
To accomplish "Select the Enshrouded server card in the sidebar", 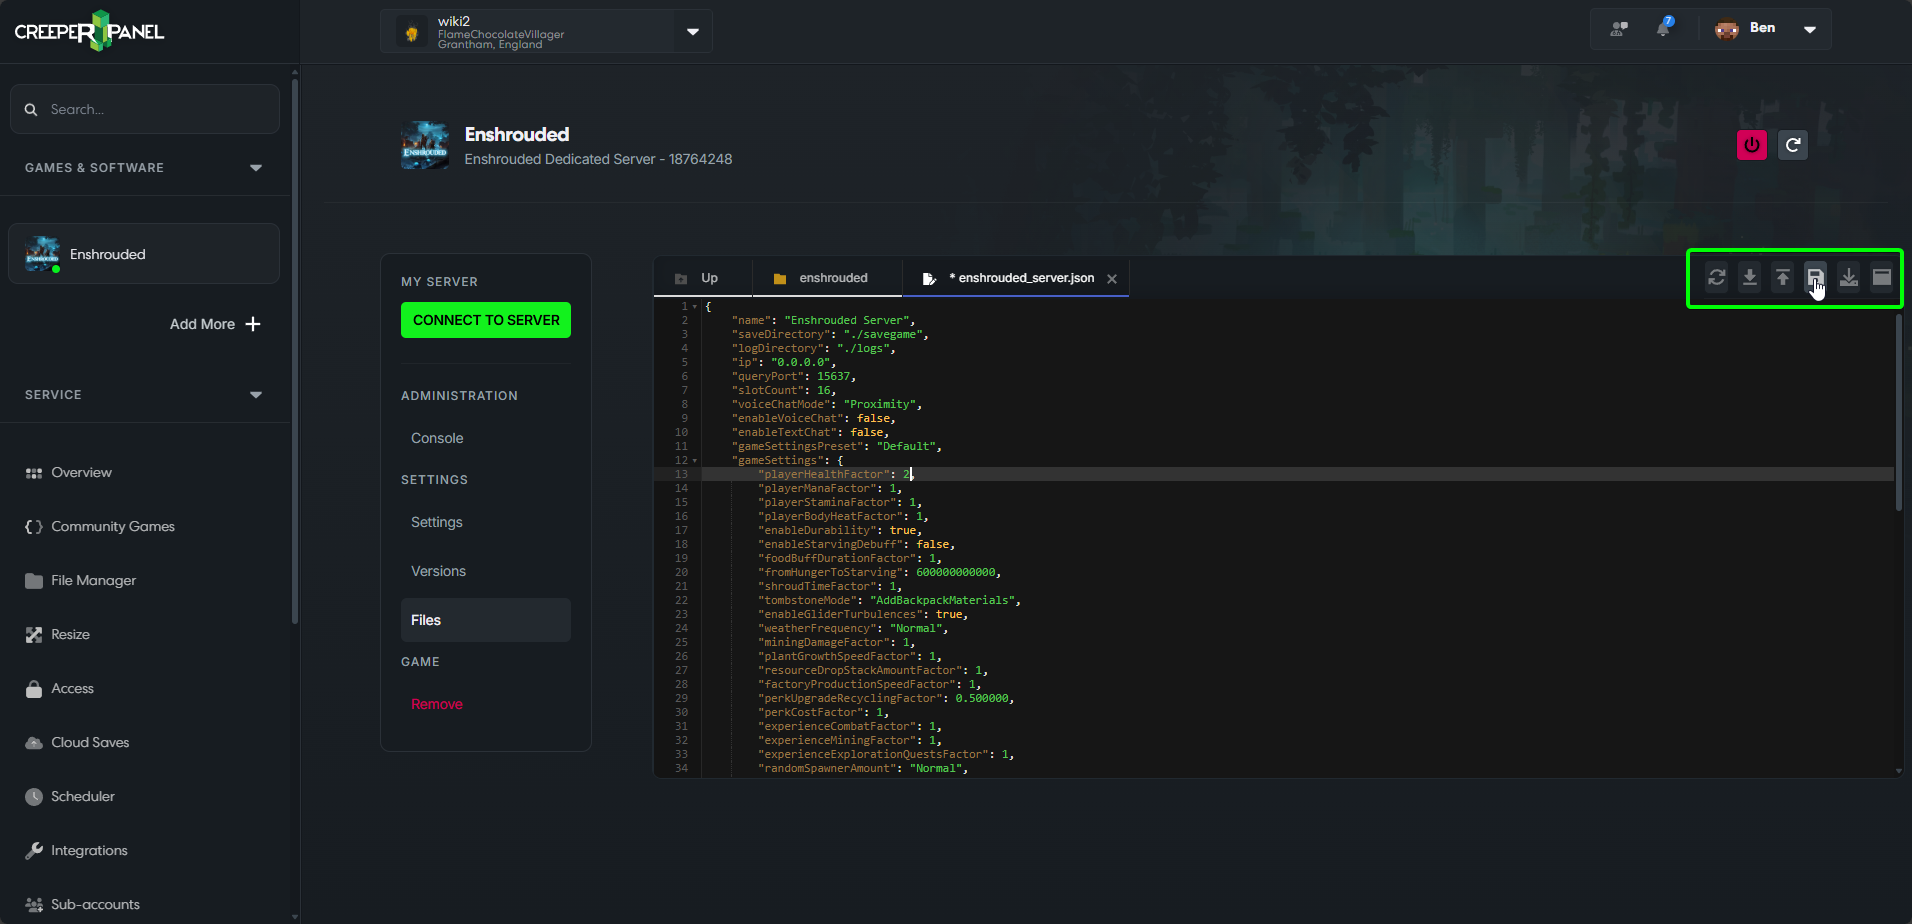I will click(x=144, y=254).
